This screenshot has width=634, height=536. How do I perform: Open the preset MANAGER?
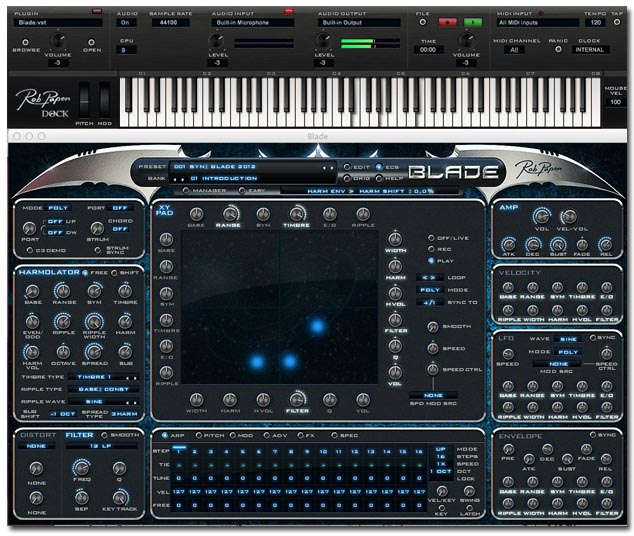[186, 190]
